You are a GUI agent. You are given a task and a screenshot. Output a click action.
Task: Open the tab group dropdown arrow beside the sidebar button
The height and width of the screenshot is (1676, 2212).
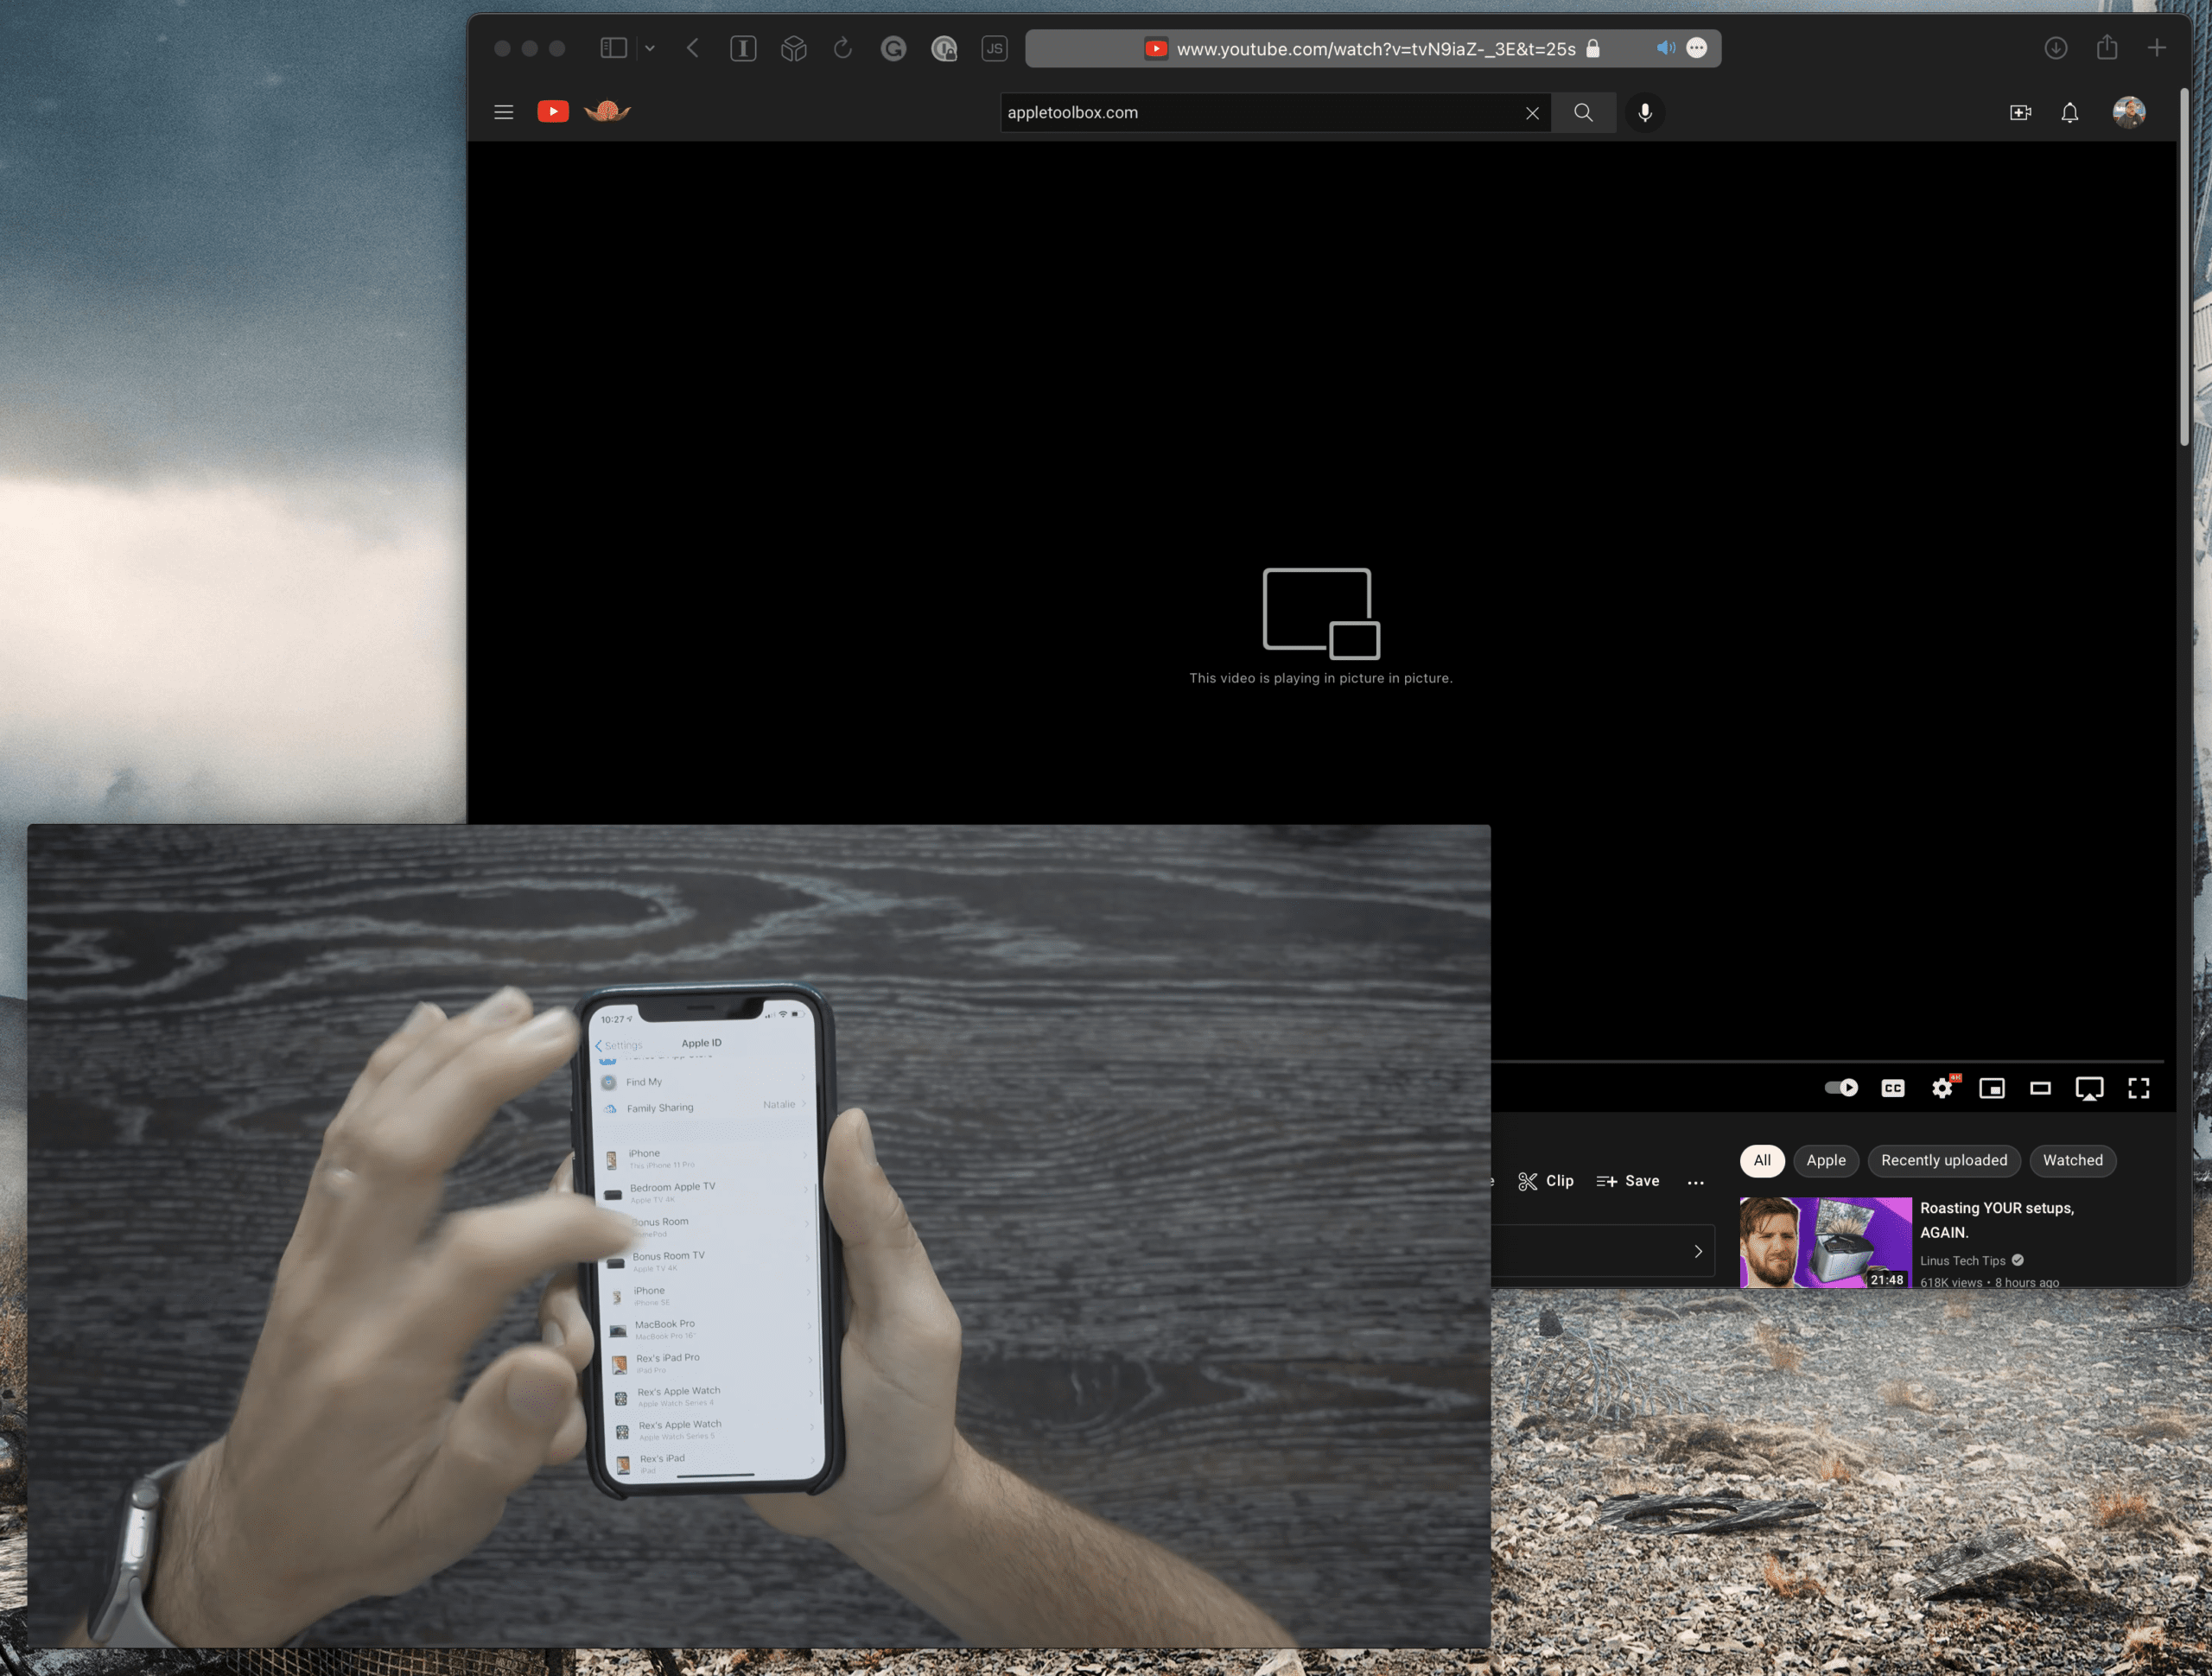(x=650, y=48)
